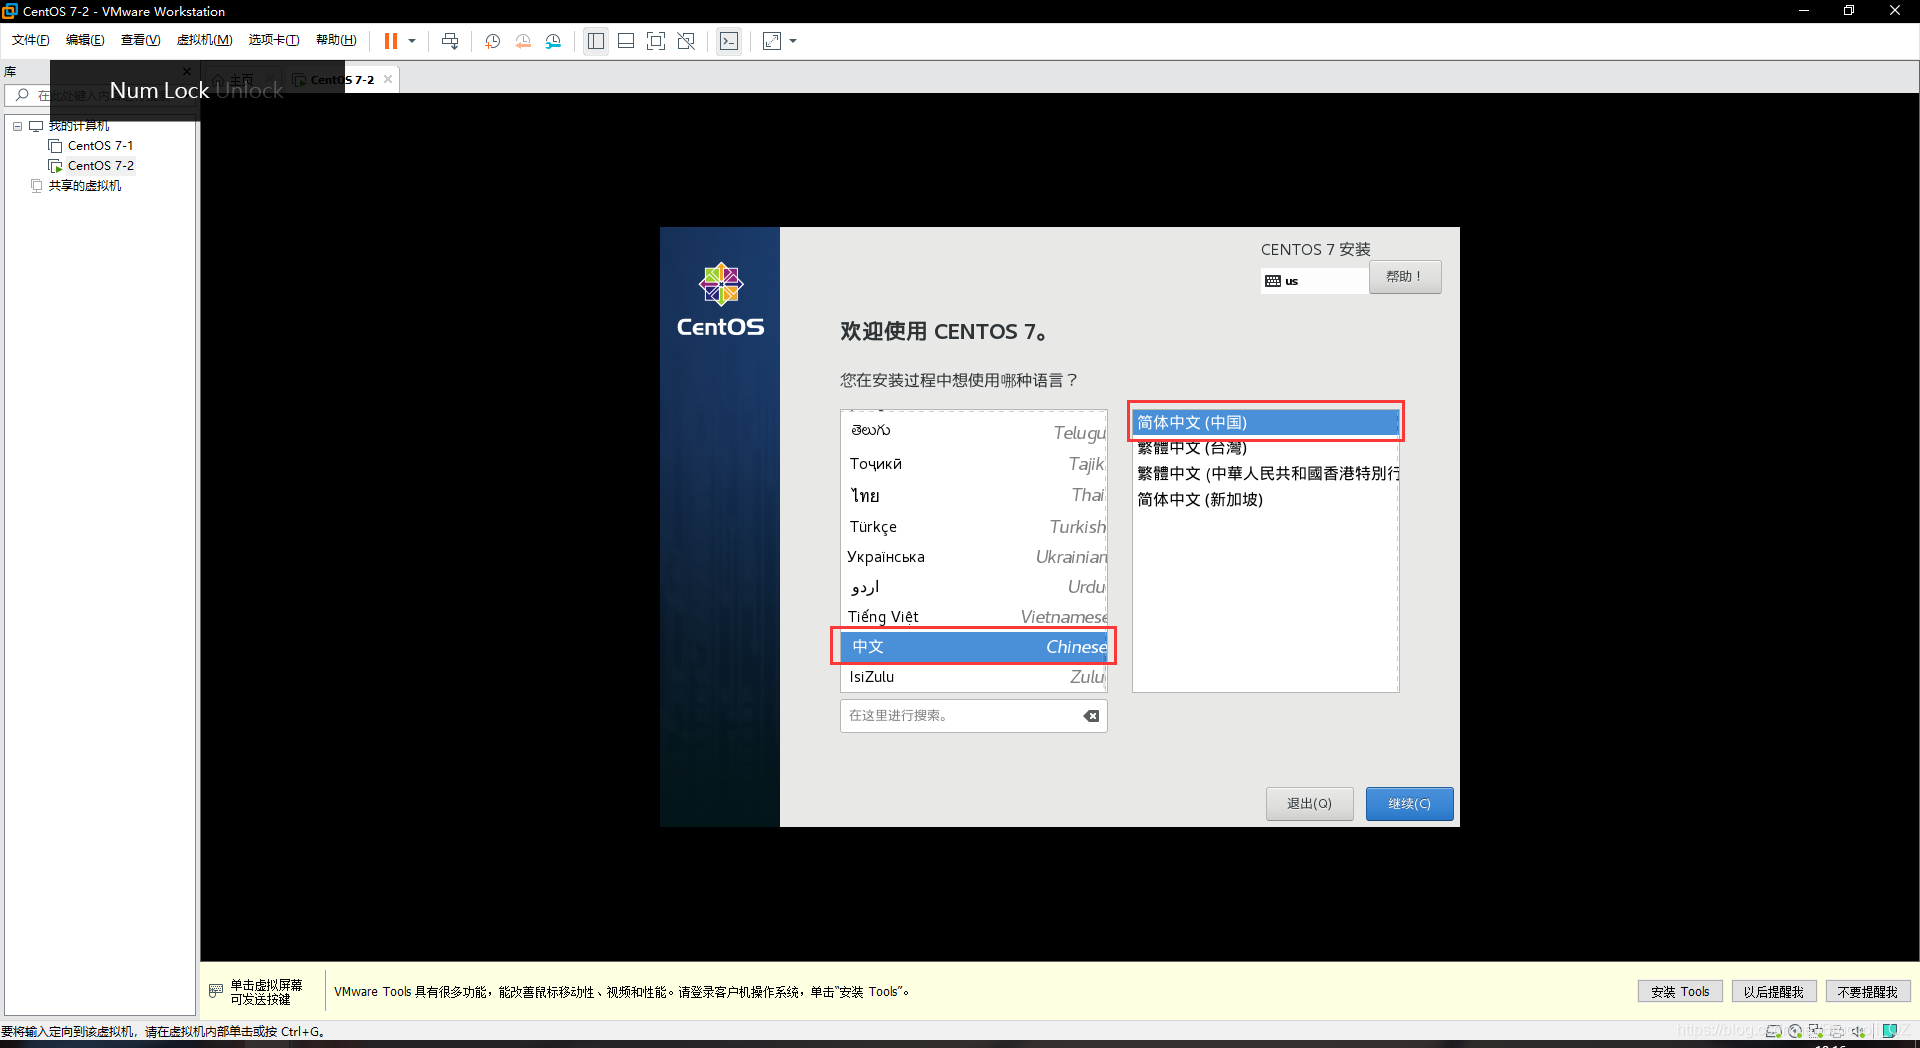Click the 帮助！ button in installer
1920x1048 pixels.
(1405, 277)
